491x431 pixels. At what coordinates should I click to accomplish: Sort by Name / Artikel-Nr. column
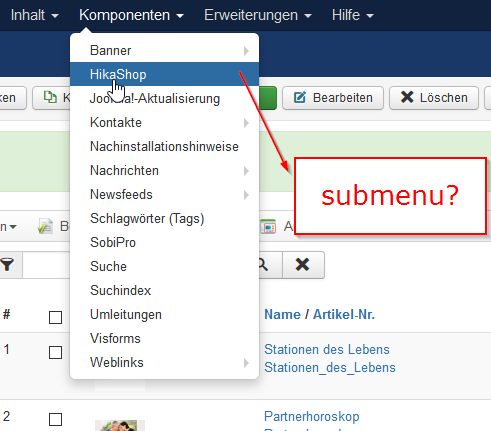tap(319, 314)
